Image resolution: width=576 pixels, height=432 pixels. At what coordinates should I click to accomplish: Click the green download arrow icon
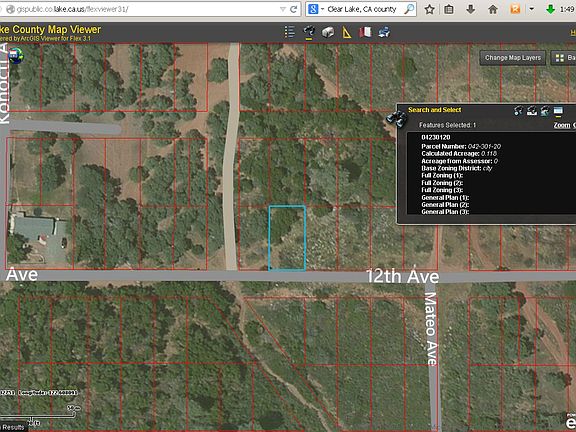coord(550,9)
